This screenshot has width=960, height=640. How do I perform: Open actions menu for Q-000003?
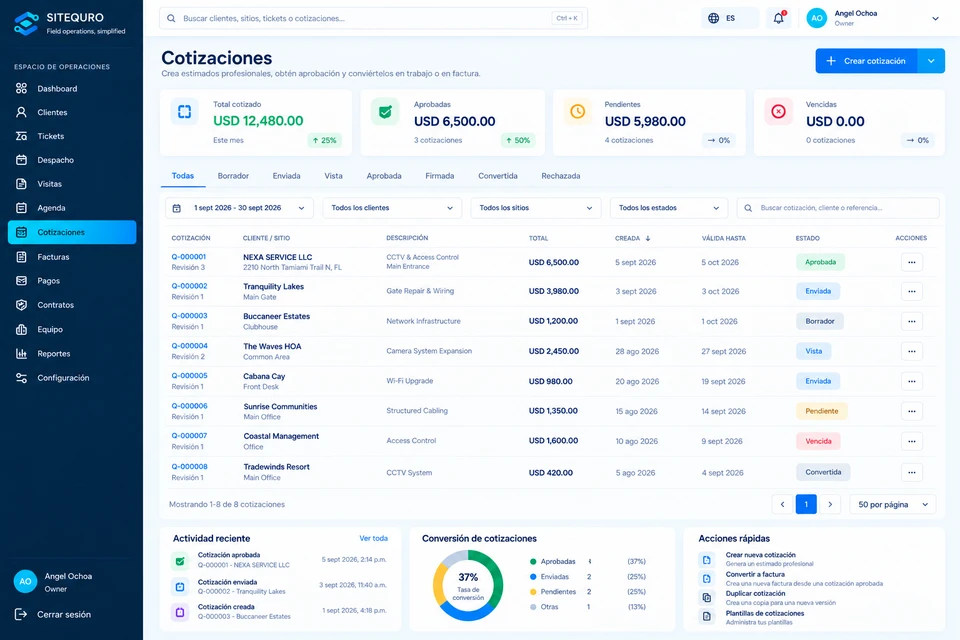[x=912, y=321]
